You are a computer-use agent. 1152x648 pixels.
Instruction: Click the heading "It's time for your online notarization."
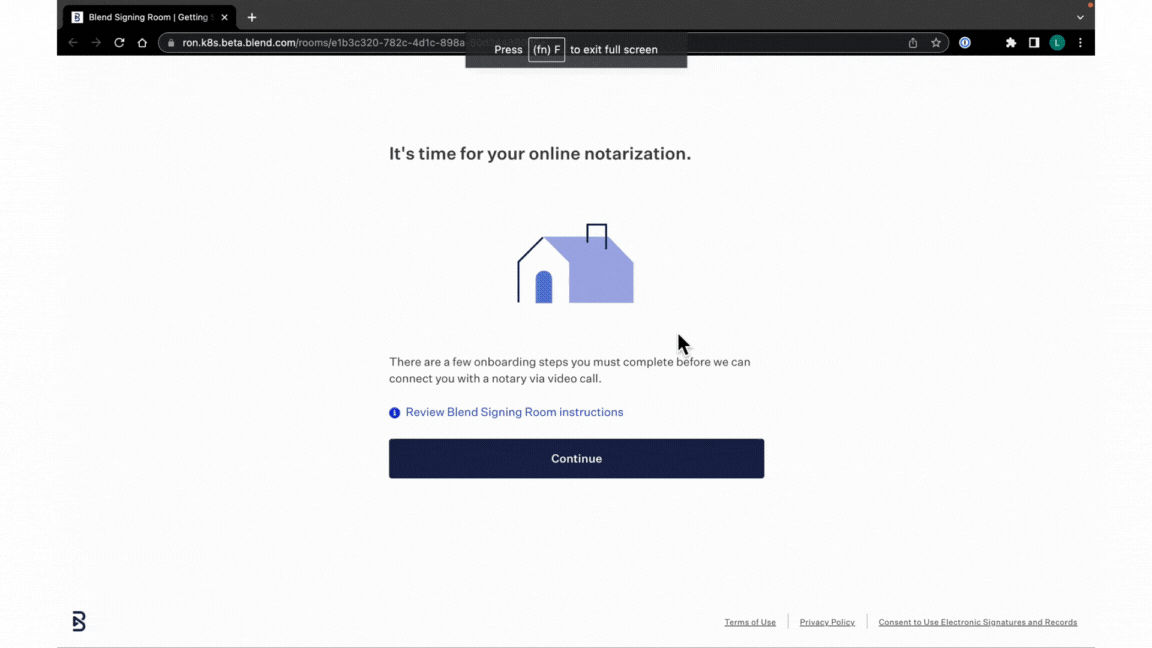coord(540,154)
